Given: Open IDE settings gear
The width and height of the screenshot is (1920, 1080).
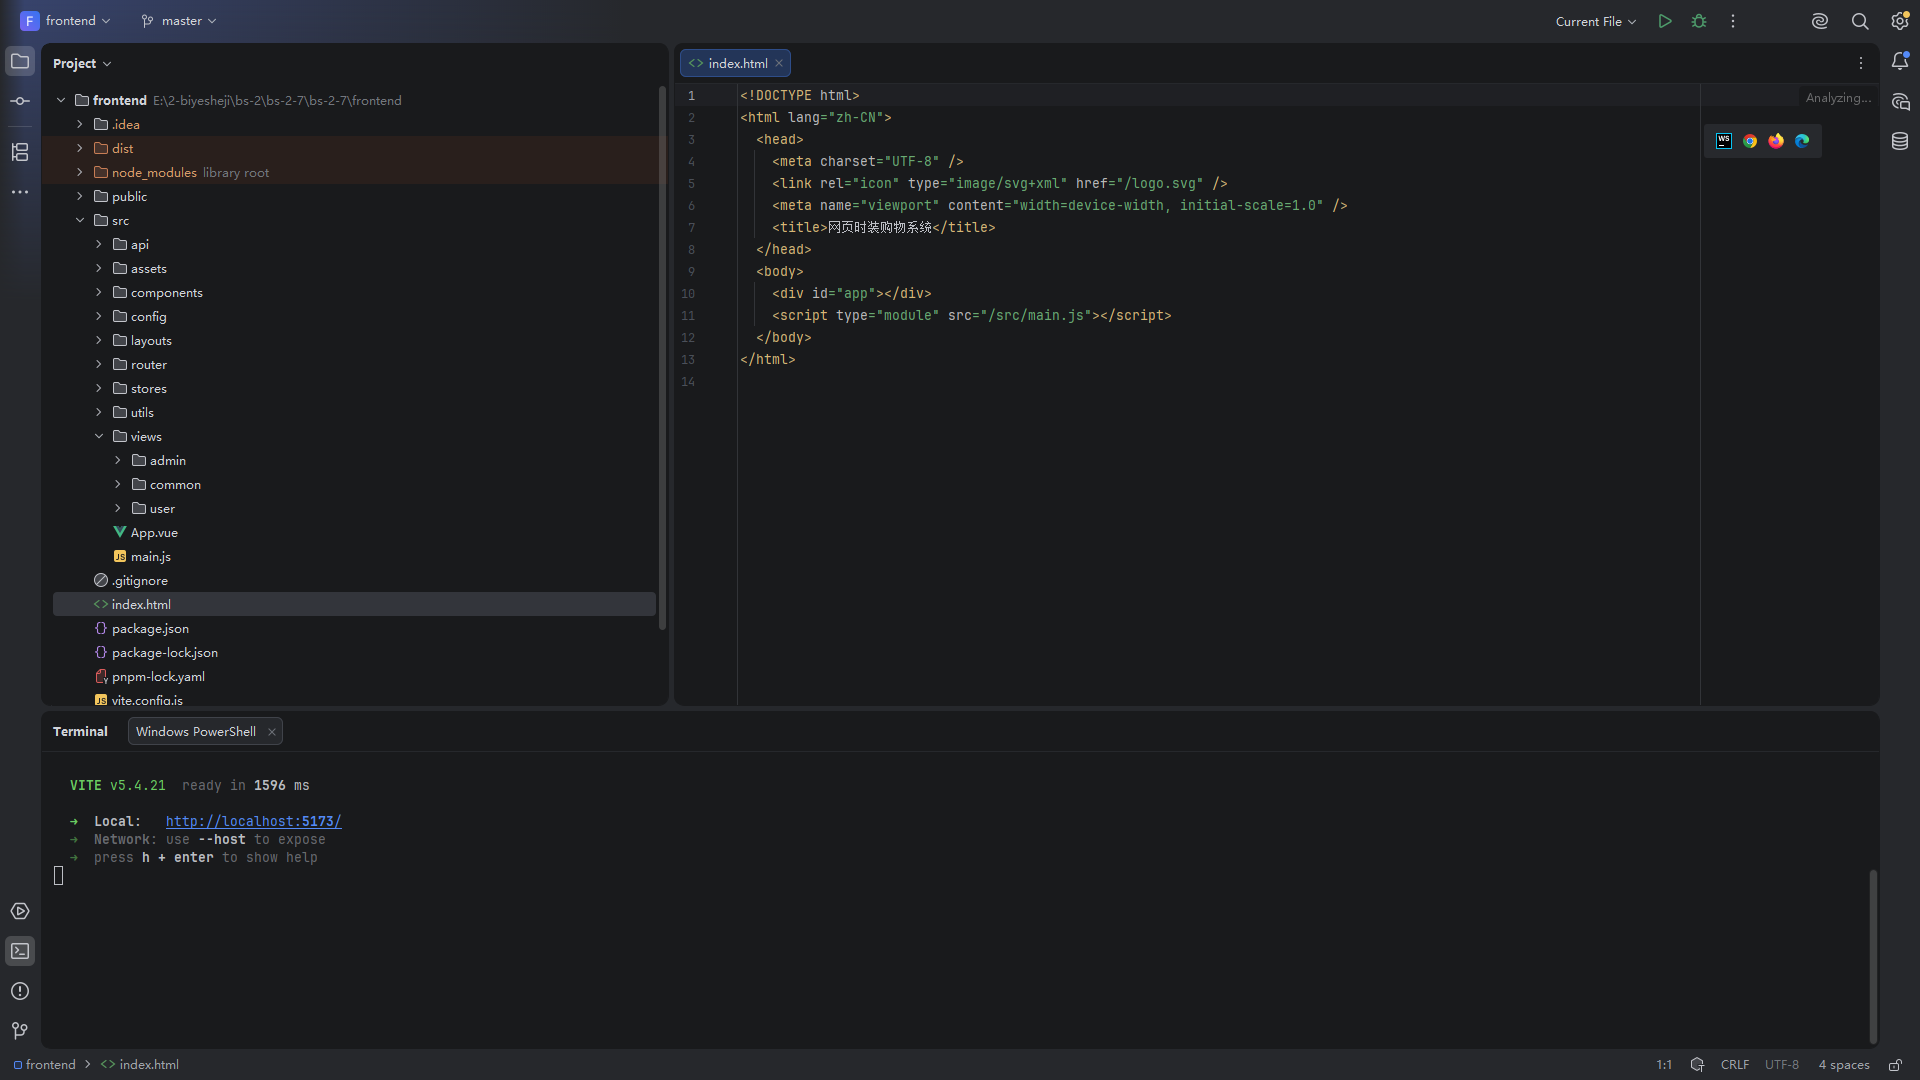Looking at the screenshot, I should pos(1900,21).
